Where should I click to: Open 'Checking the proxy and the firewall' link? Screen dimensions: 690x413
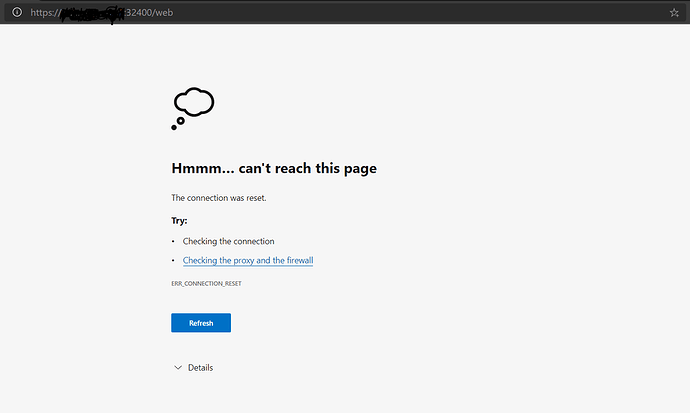[248, 260]
